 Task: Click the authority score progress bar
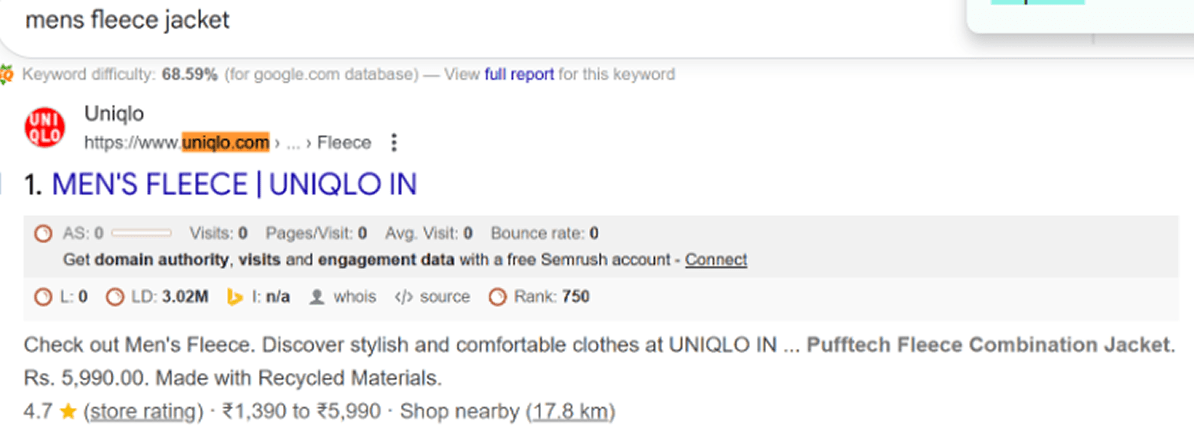(x=141, y=234)
